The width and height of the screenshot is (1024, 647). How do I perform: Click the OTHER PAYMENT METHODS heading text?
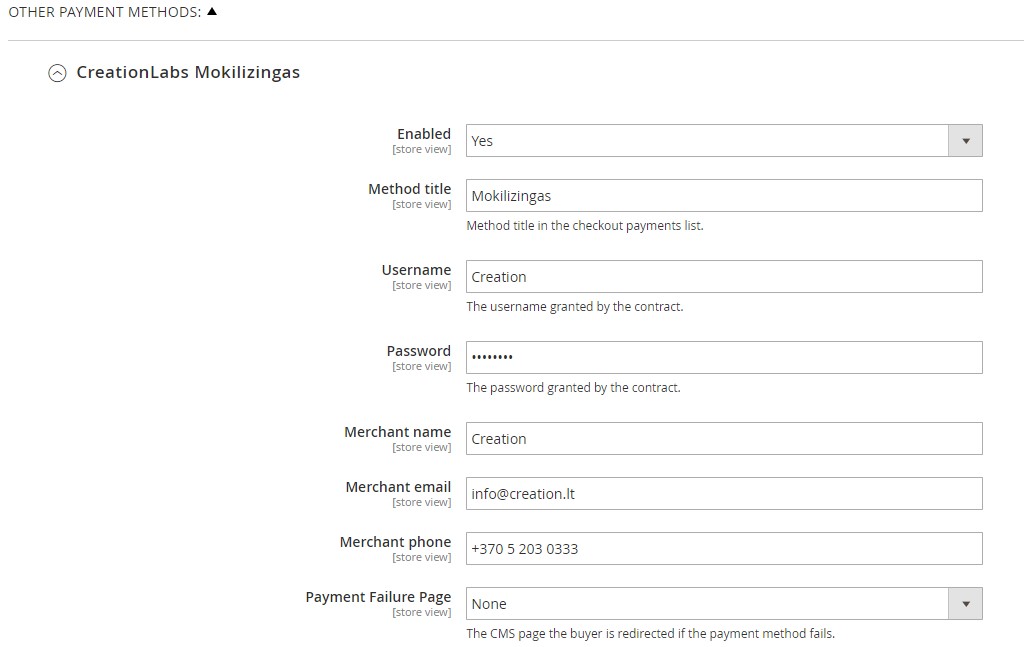click(x=104, y=12)
